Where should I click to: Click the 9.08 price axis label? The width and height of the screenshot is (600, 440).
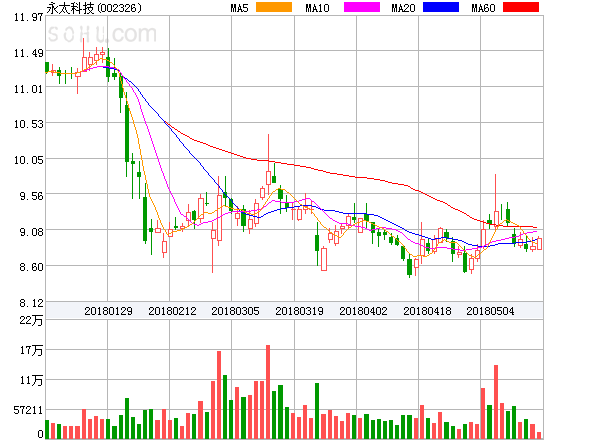click(x=31, y=232)
